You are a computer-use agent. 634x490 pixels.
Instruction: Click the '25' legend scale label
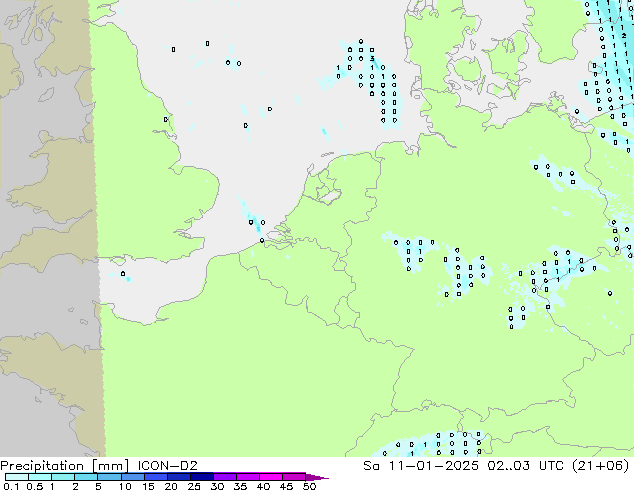(x=194, y=486)
